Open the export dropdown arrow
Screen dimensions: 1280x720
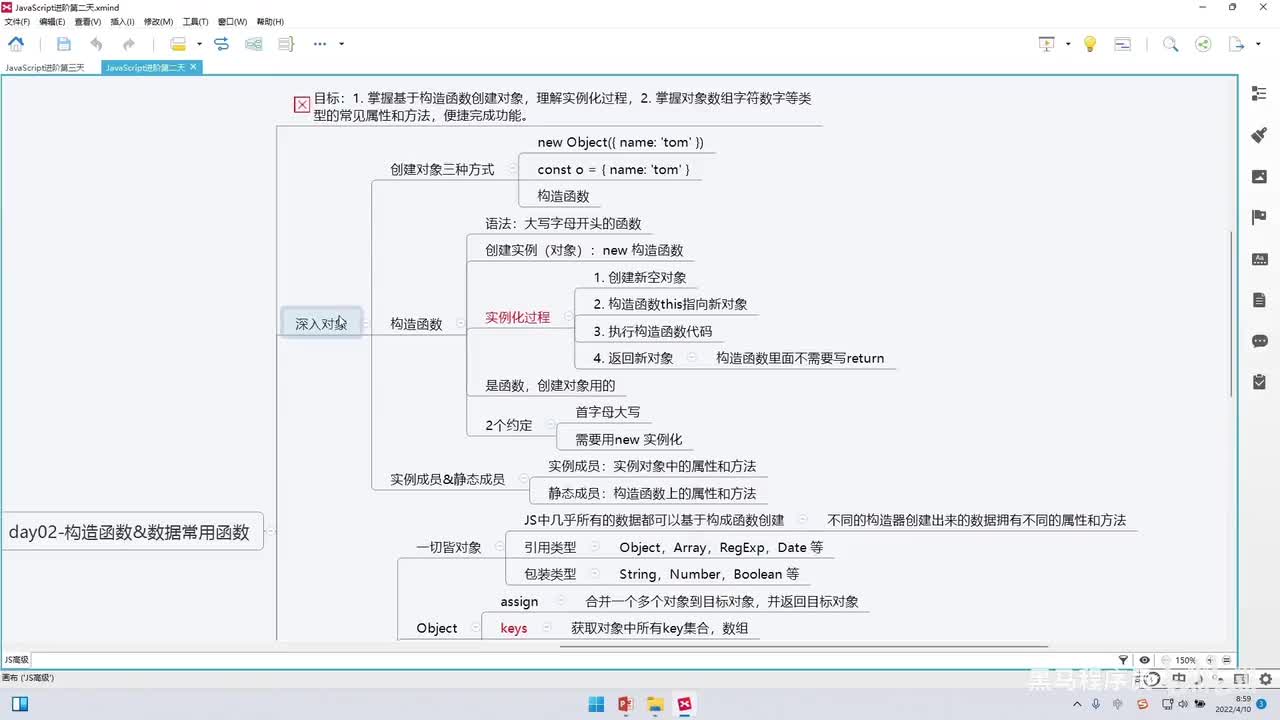(1256, 44)
